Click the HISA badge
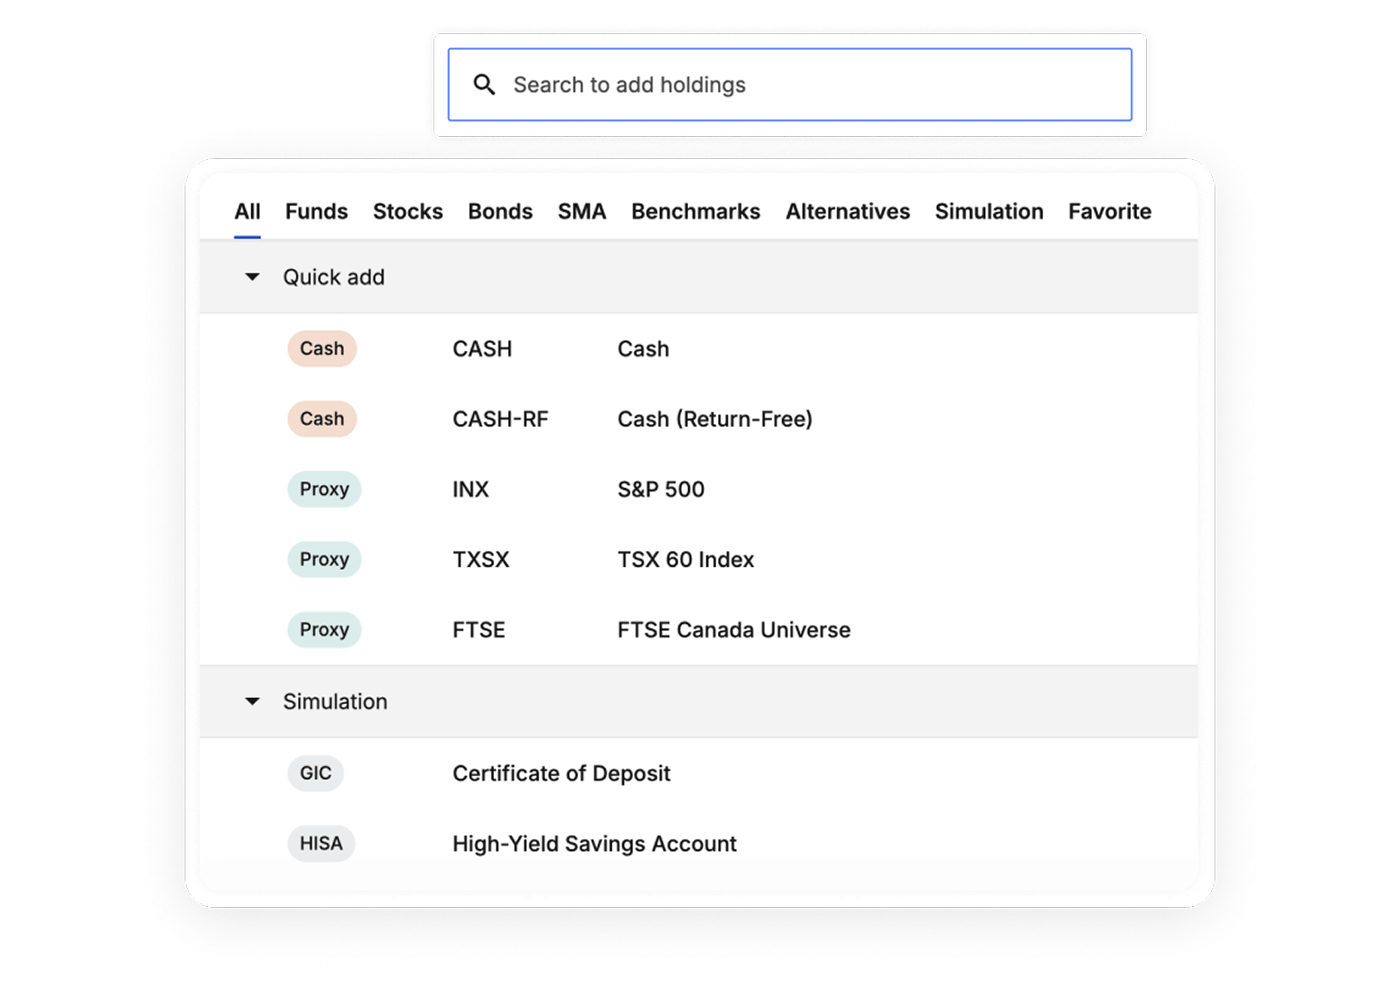The image size is (1400, 1000). point(321,843)
